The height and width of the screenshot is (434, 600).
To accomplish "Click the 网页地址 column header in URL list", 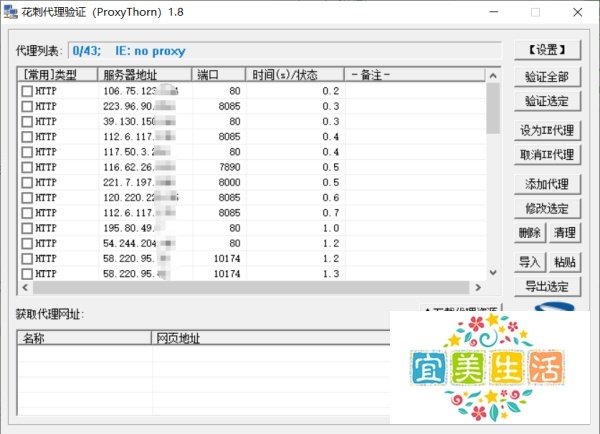I will click(271, 338).
